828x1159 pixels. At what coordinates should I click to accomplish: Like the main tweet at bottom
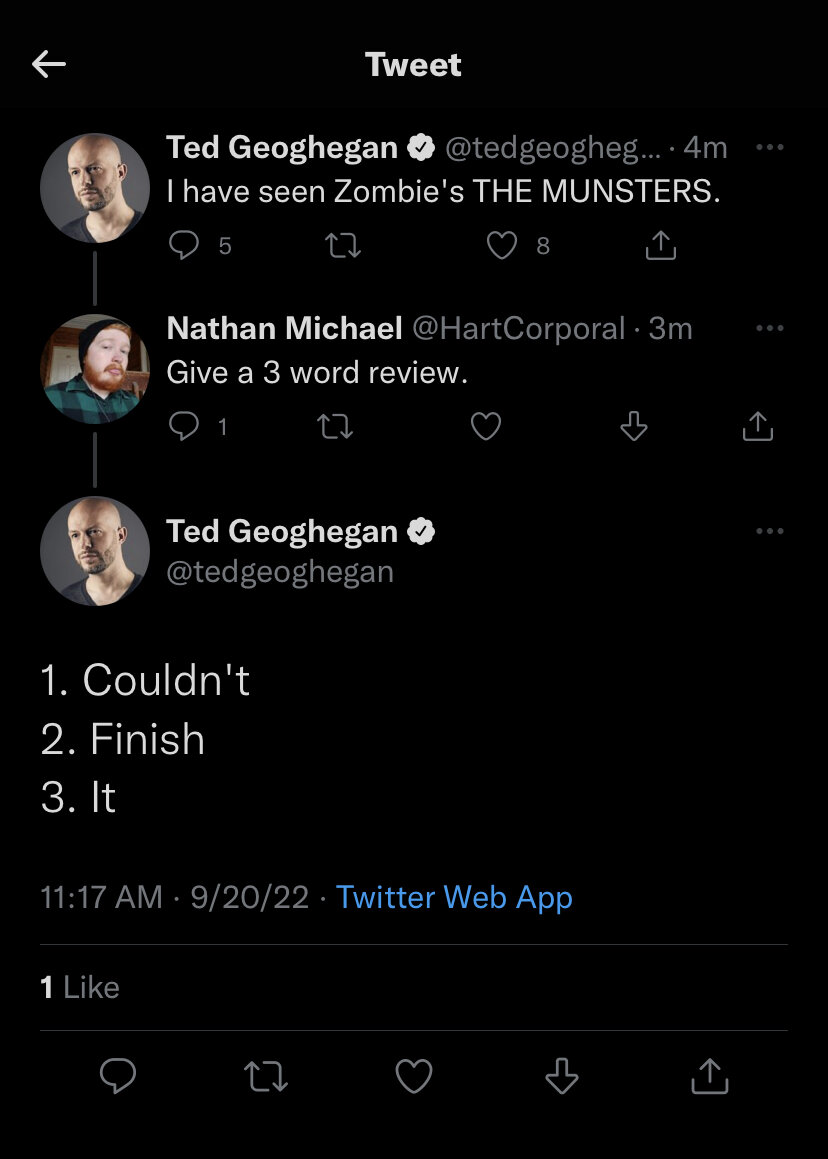[414, 1075]
